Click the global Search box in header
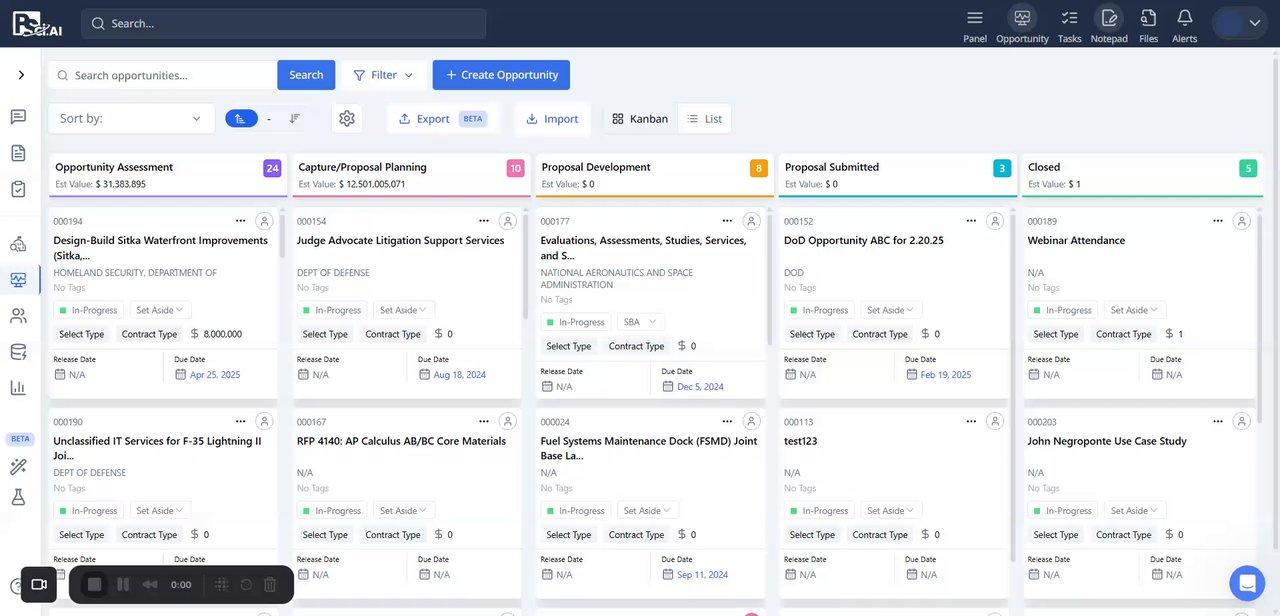This screenshot has height=616, width=1280. pyautogui.click(x=284, y=23)
